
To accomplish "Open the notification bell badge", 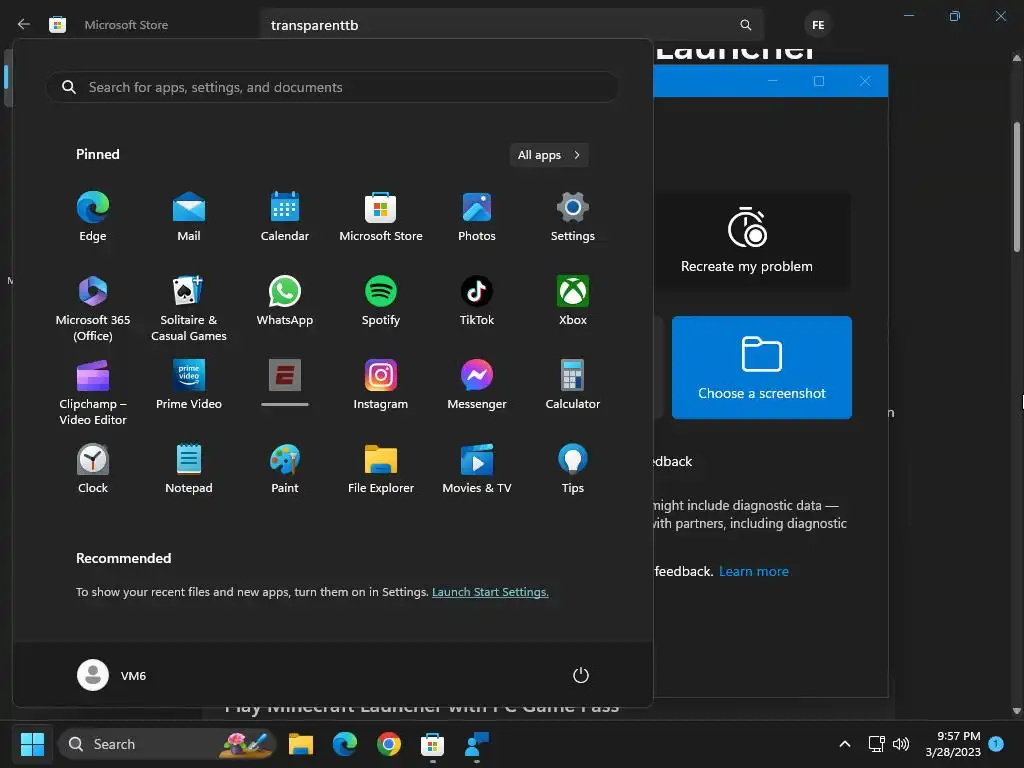I will 996,744.
